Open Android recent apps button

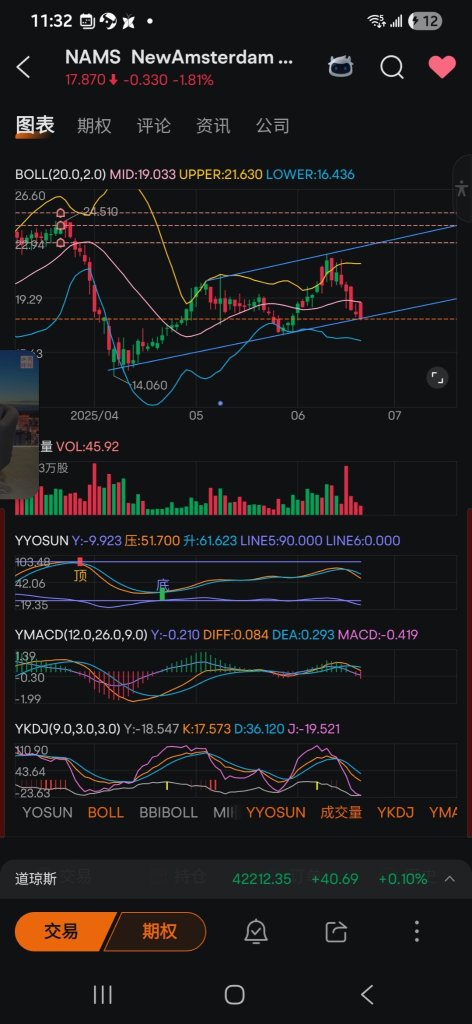click(102, 995)
